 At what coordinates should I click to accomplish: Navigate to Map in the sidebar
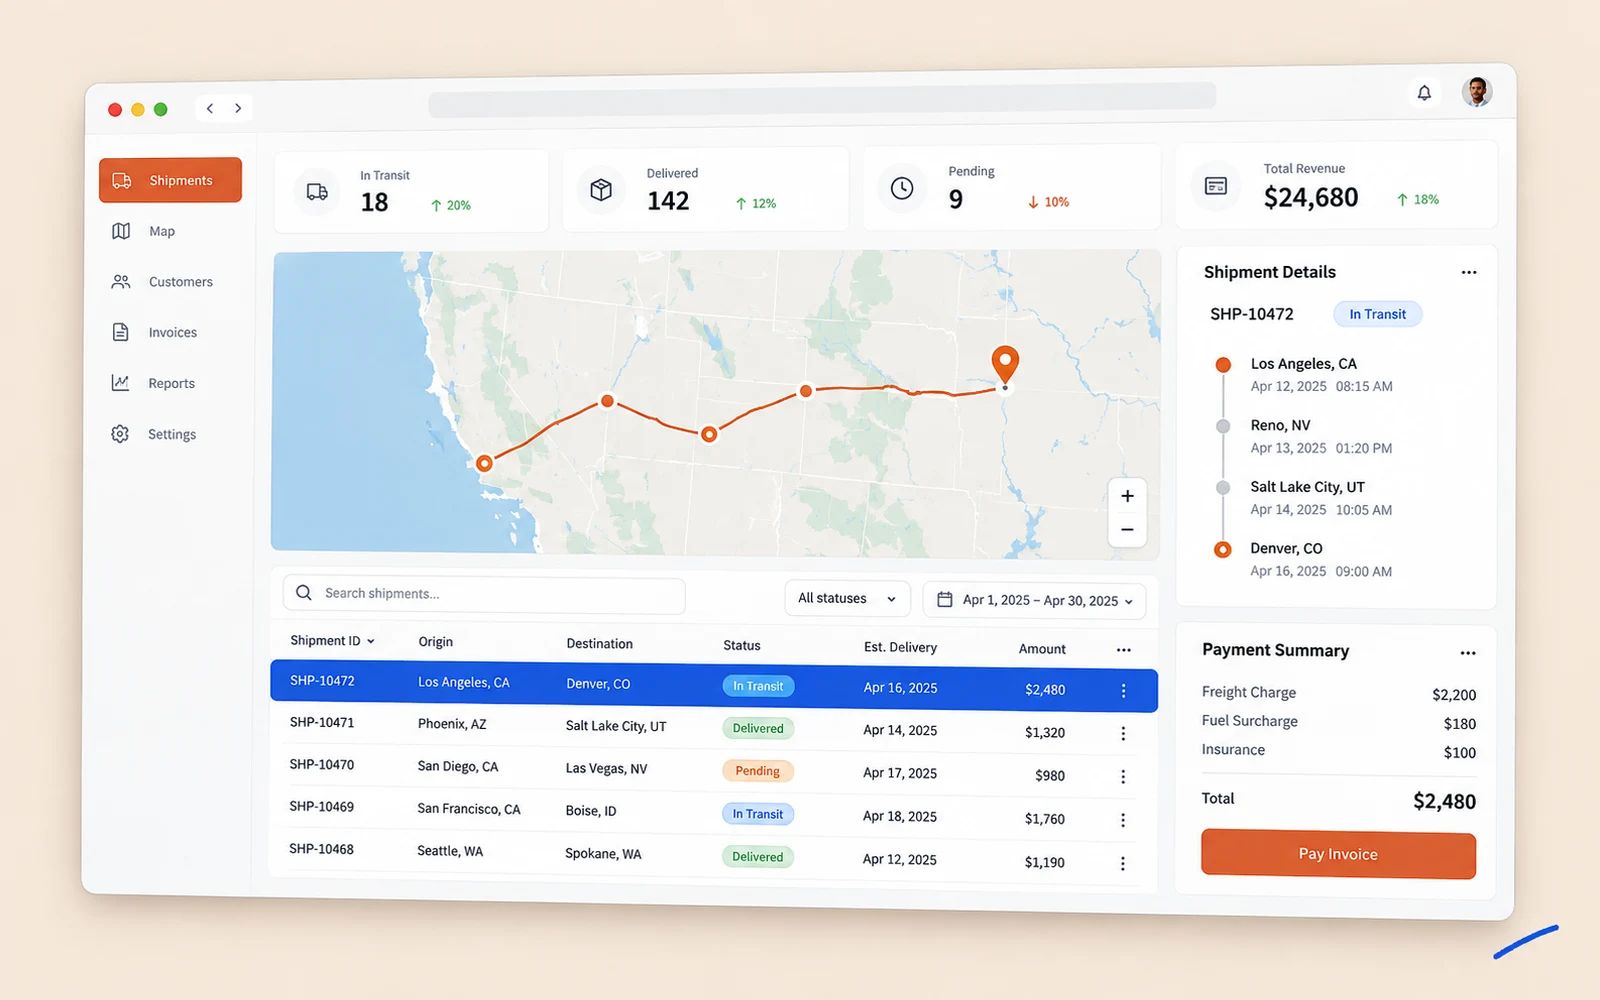(144, 231)
